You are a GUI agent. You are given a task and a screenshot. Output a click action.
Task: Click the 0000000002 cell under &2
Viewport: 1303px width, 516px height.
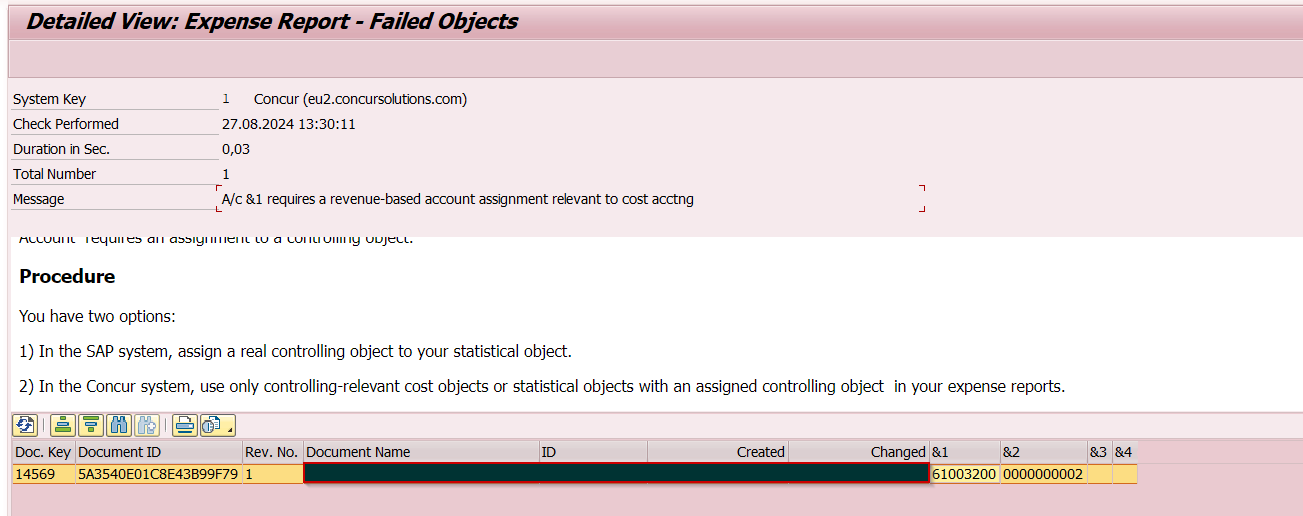click(1044, 474)
